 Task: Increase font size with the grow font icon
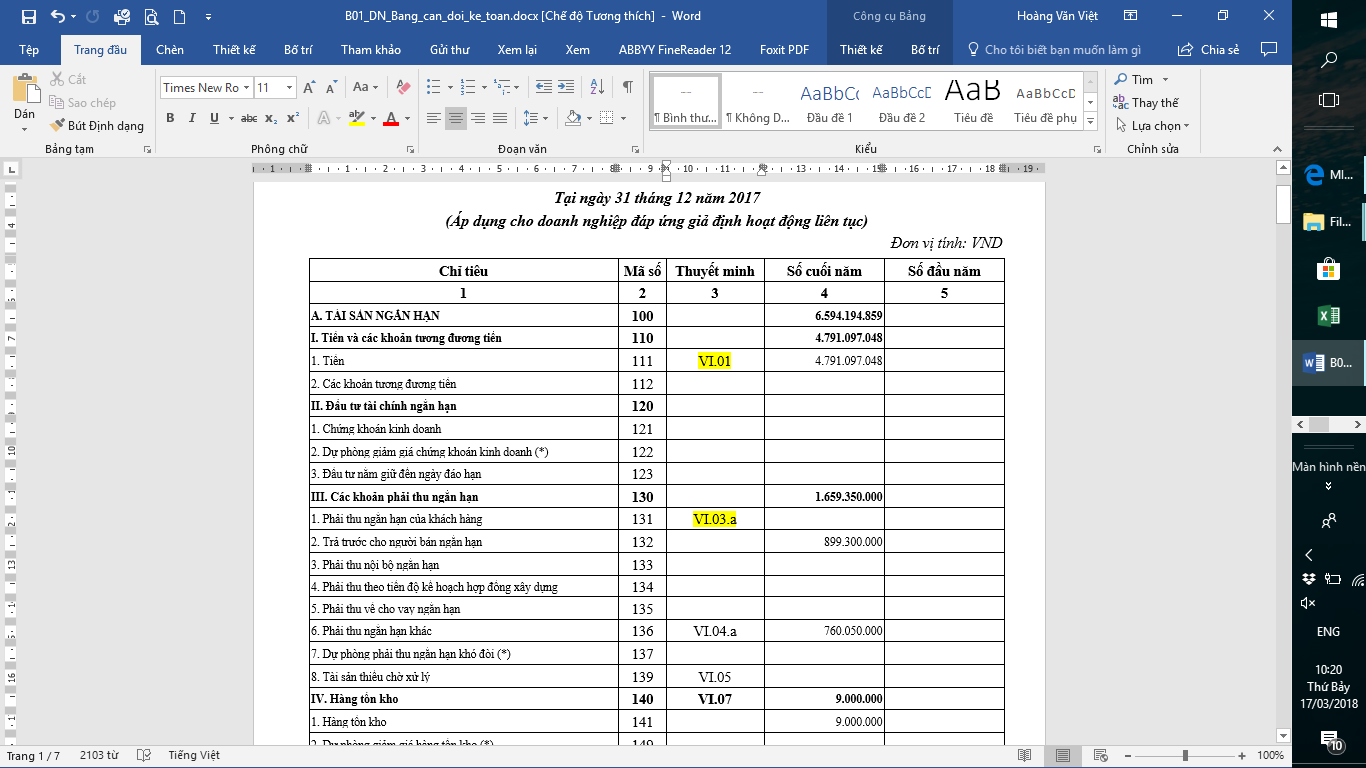(x=309, y=88)
